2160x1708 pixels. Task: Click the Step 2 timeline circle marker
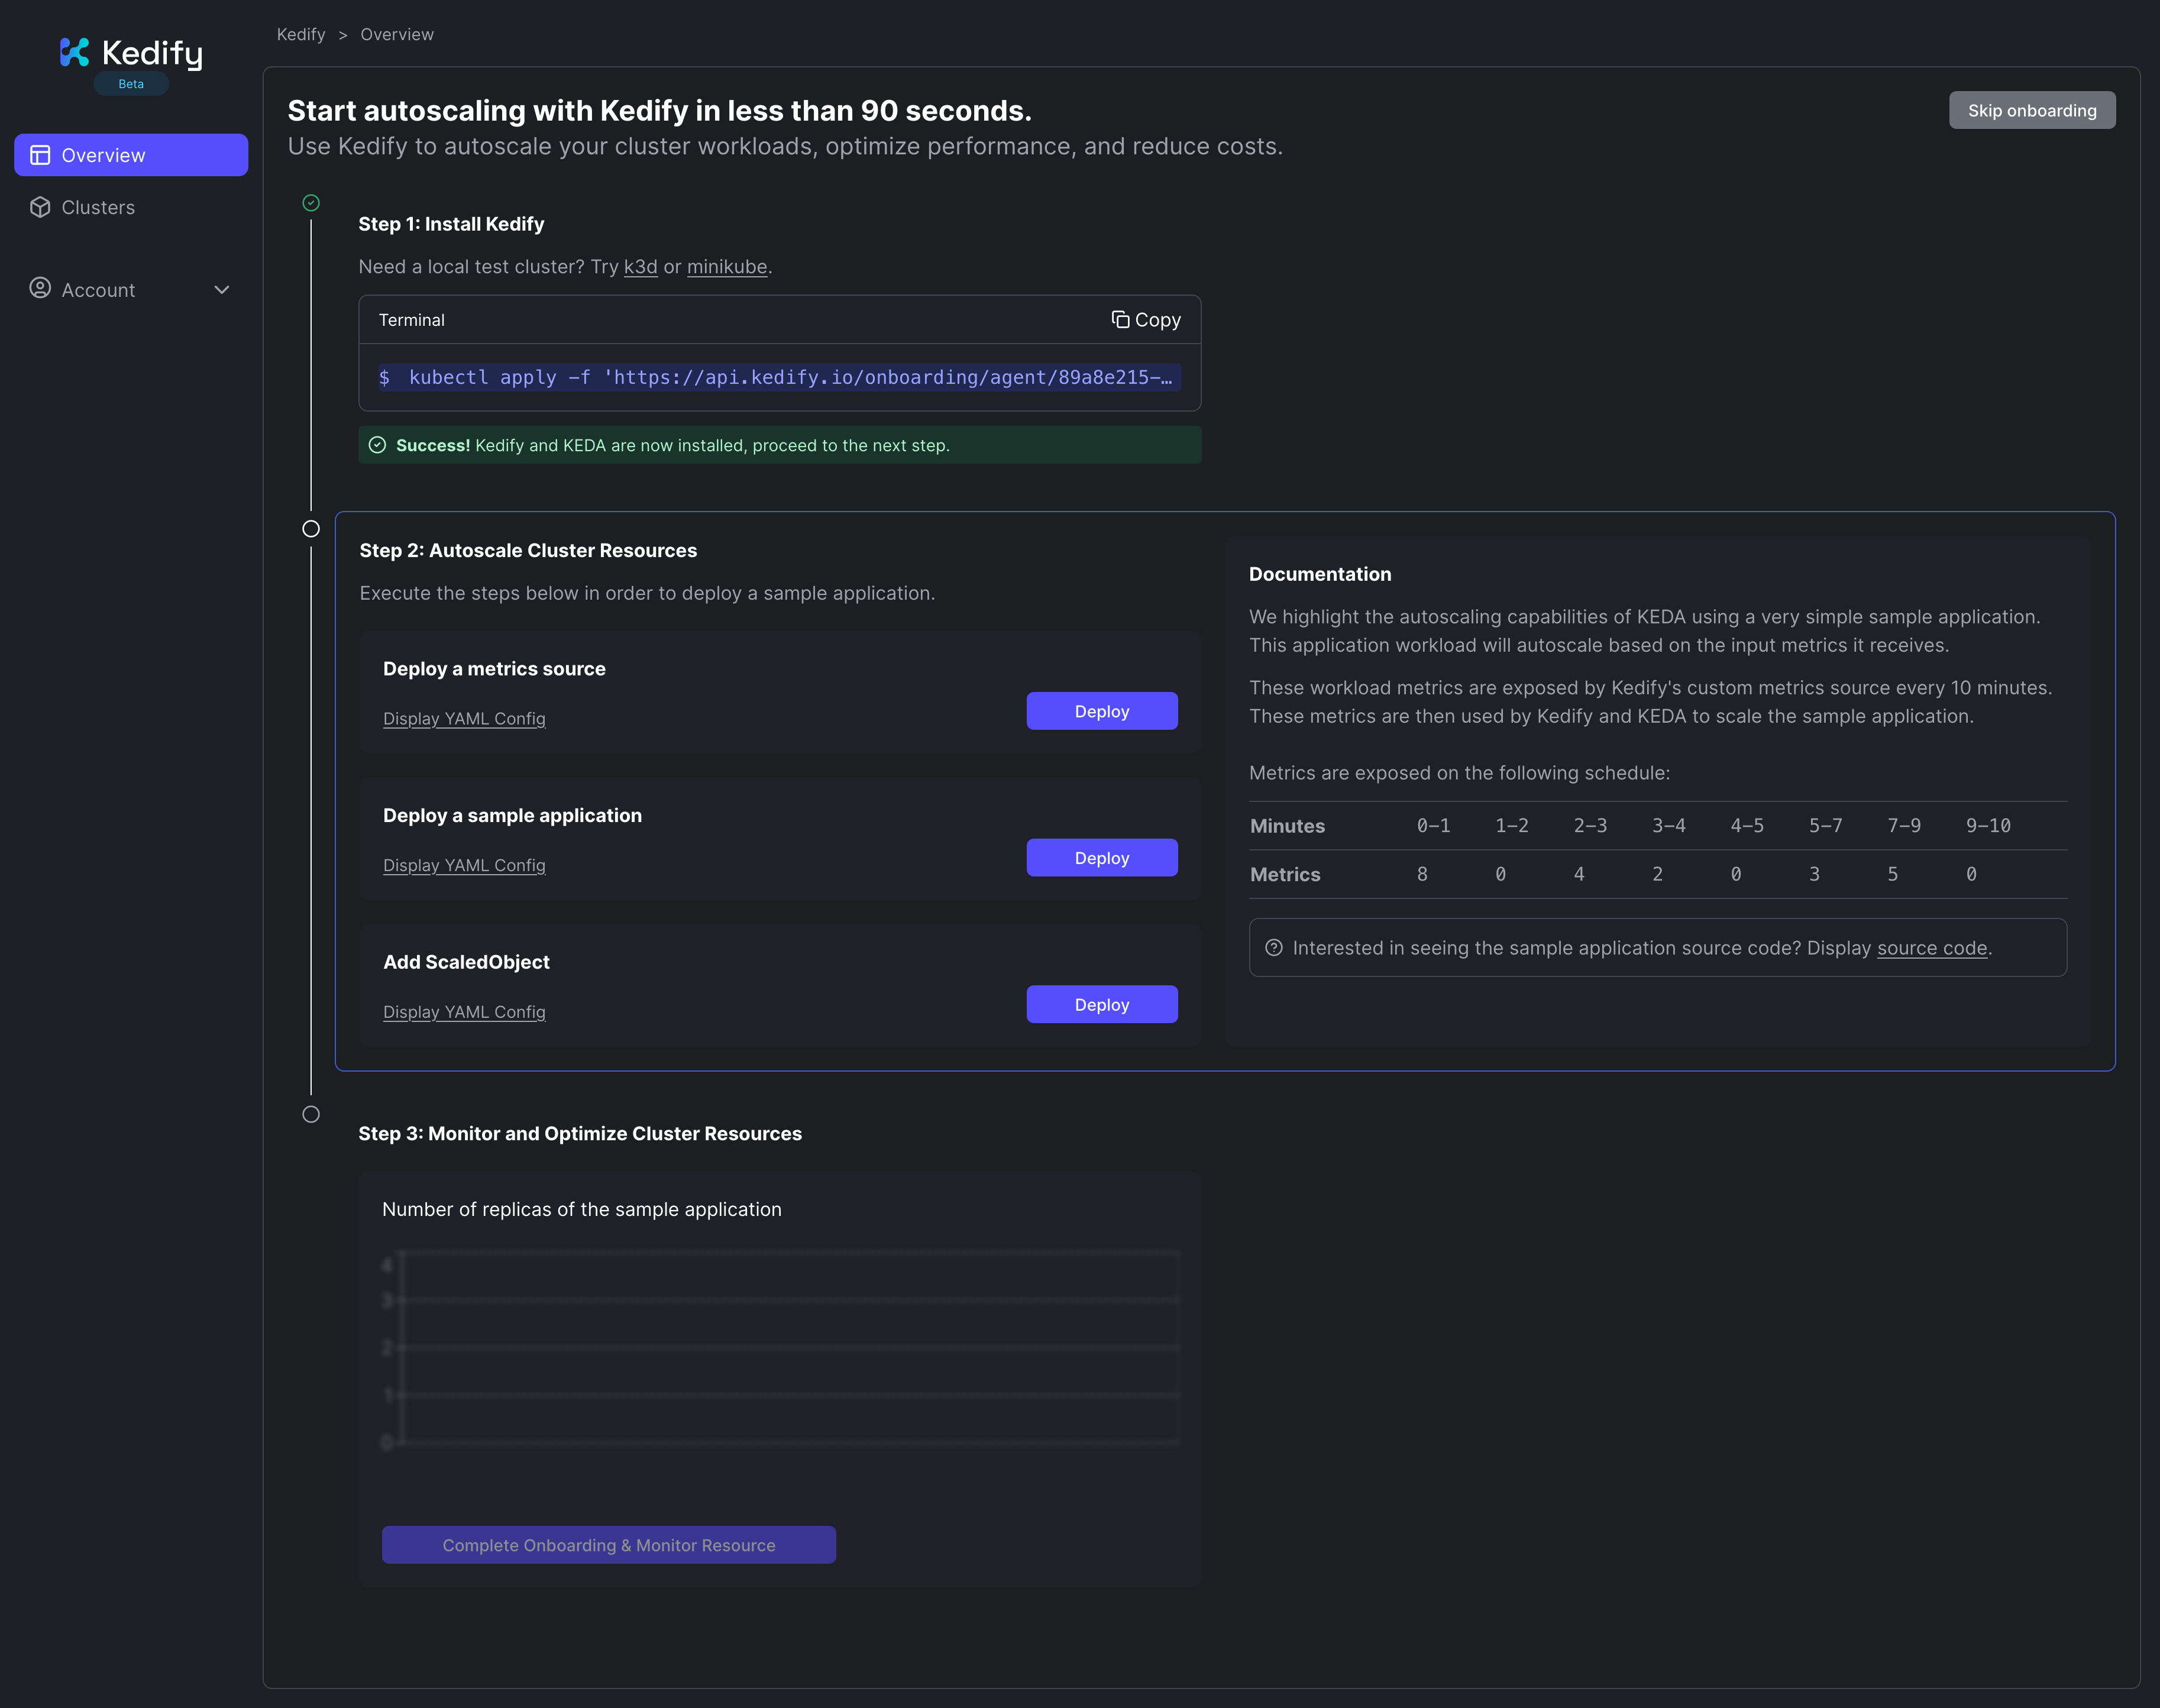click(x=311, y=528)
